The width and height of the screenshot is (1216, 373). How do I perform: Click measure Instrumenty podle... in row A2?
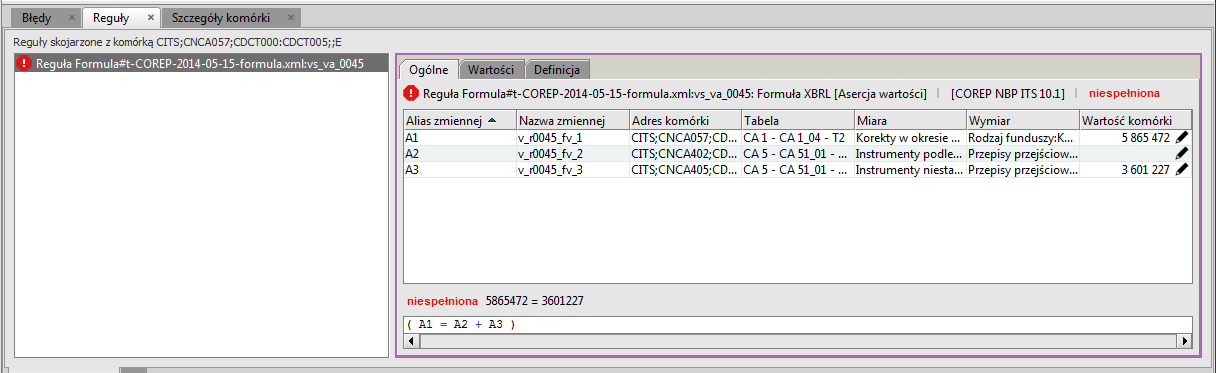pyautogui.click(x=910, y=154)
